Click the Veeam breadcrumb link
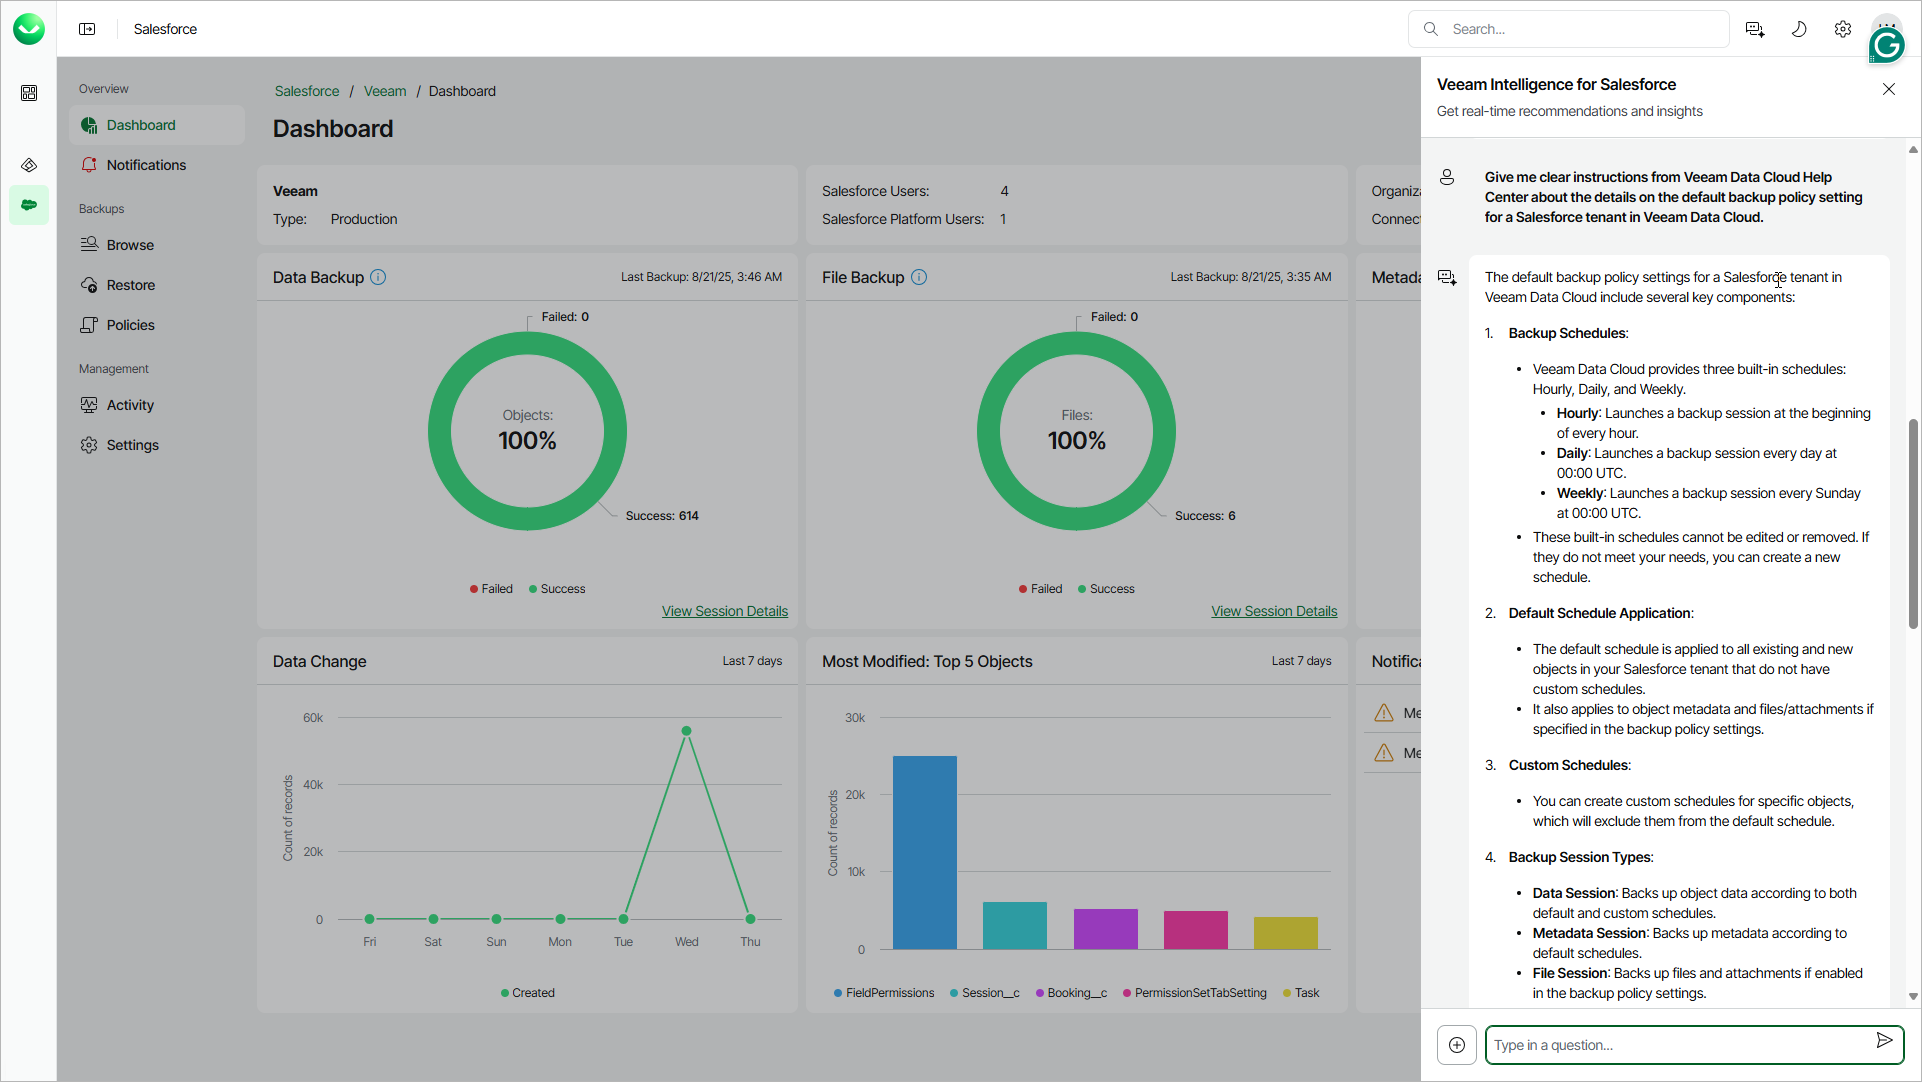Screen dimensions: 1922x1082 coord(384,91)
